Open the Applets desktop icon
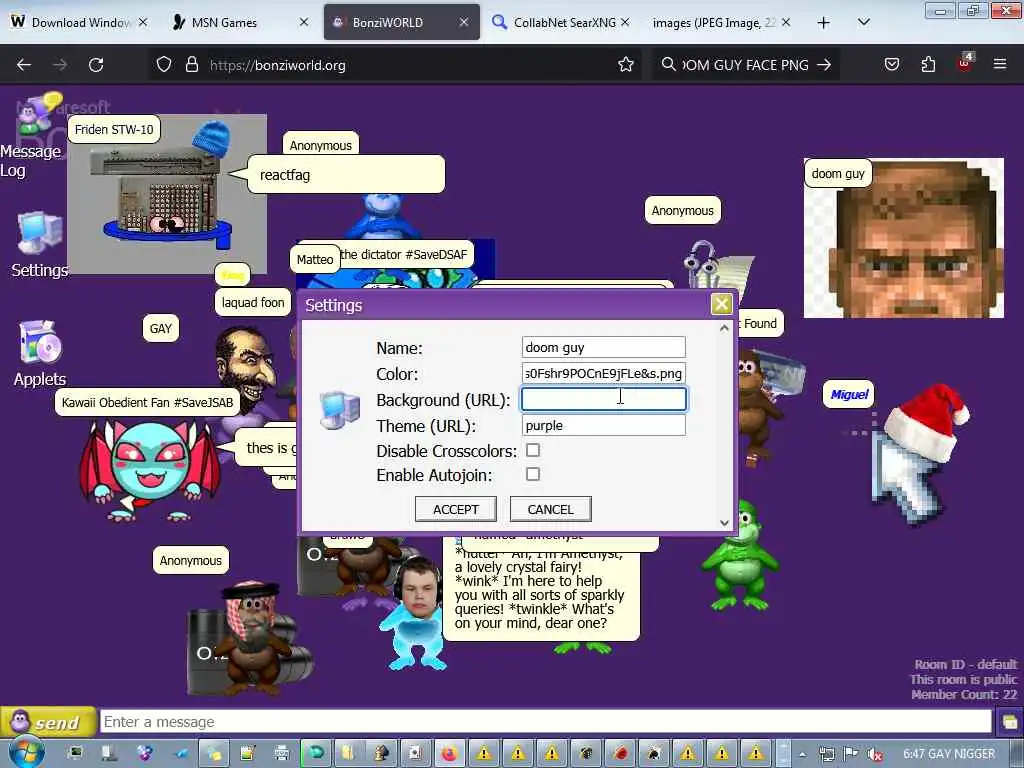The height and width of the screenshot is (768, 1024). coord(39,353)
